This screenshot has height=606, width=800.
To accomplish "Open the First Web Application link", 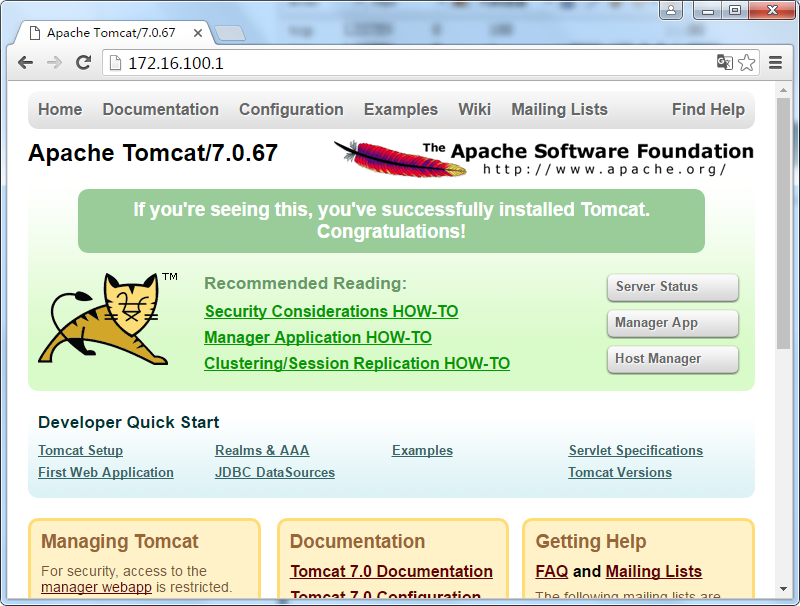I will [x=106, y=472].
